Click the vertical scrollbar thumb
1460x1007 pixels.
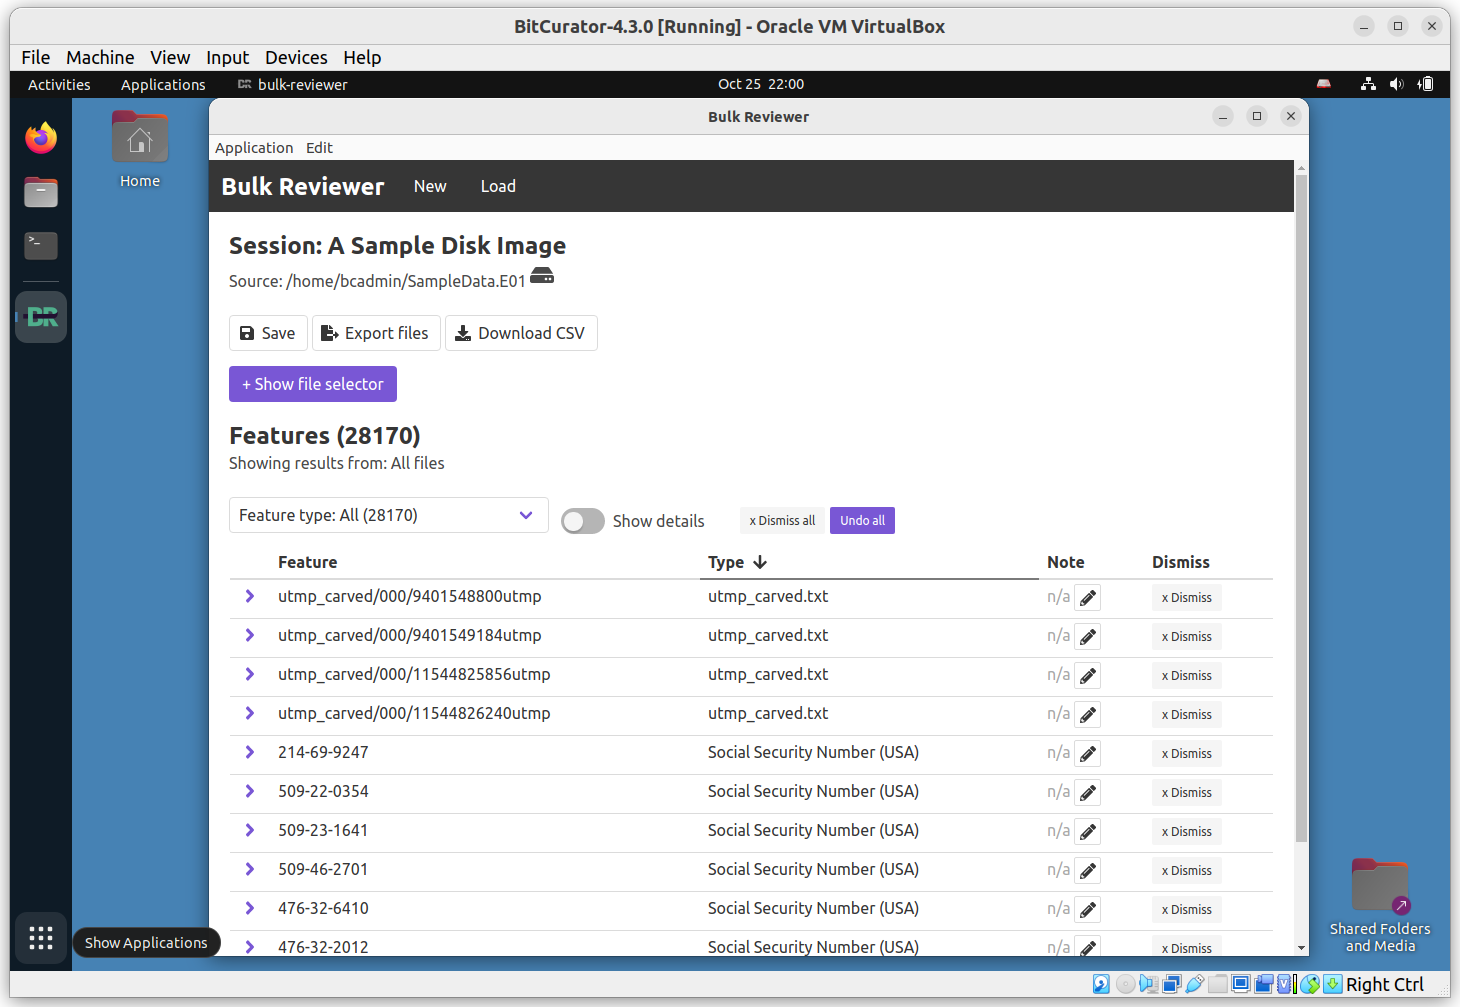[x=1301, y=508]
